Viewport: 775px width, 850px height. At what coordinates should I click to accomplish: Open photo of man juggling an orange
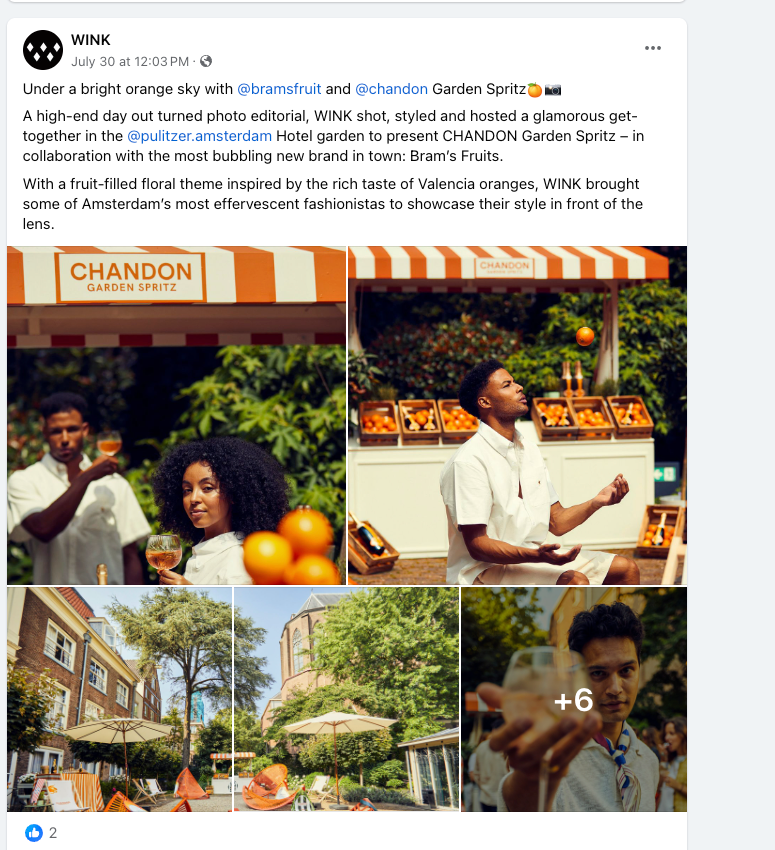tap(518, 415)
